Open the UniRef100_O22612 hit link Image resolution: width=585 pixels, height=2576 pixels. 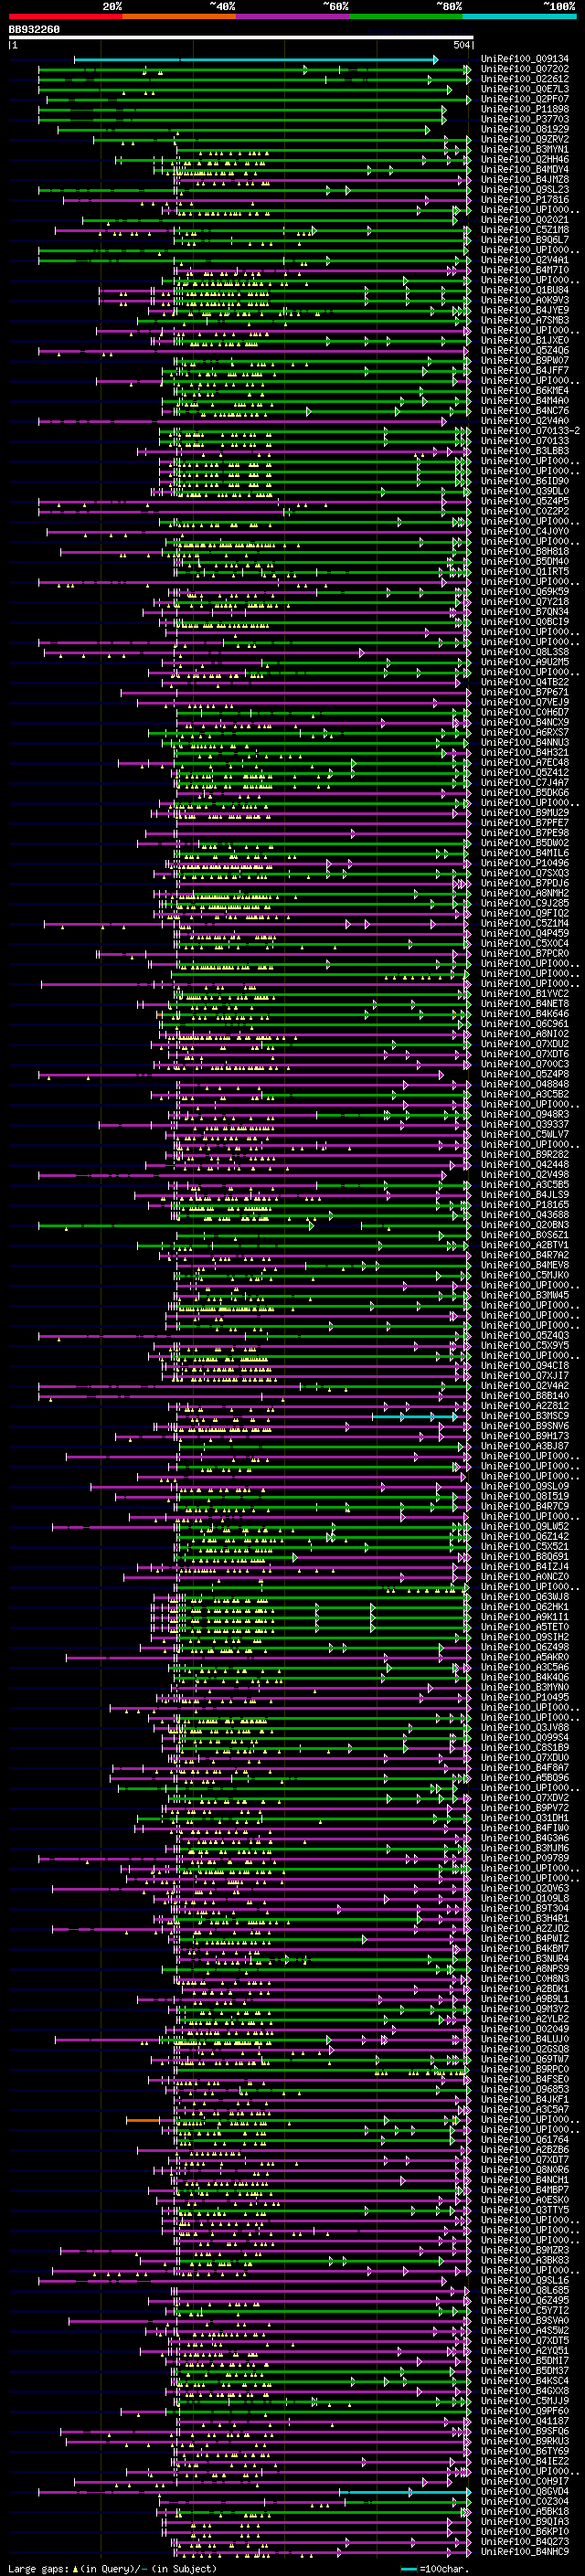click(525, 79)
